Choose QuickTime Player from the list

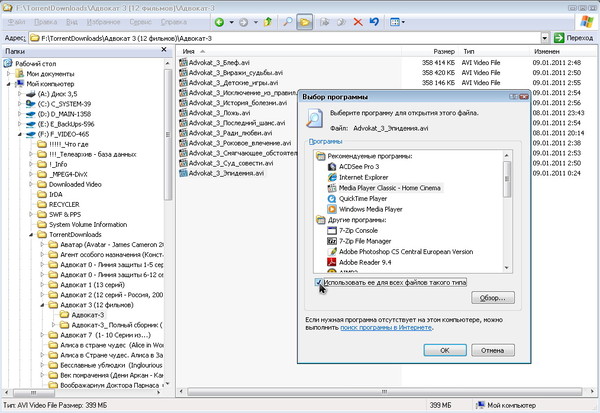(363, 199)
